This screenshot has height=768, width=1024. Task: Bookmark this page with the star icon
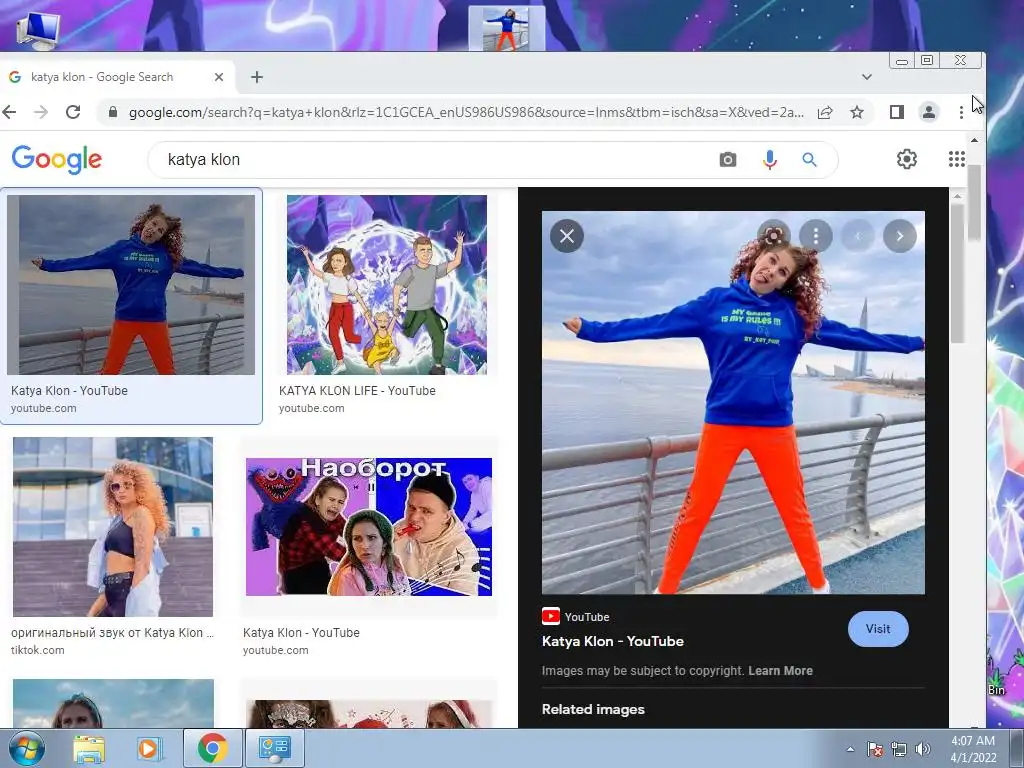(x=857, y=112)
